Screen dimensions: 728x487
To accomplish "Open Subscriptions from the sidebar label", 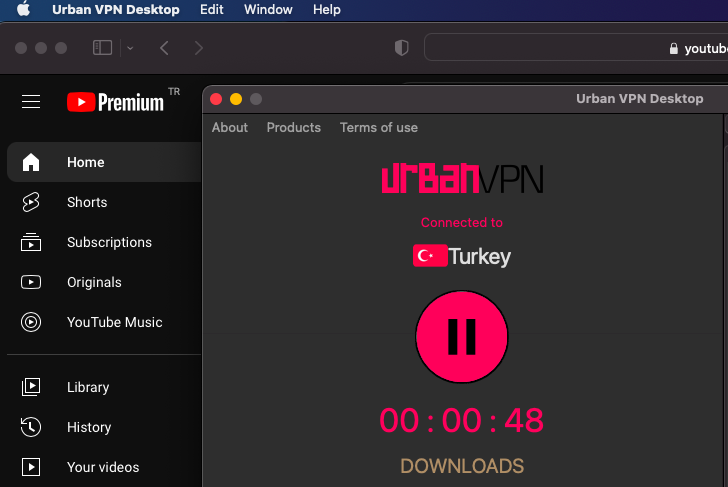I will point(109,242).
